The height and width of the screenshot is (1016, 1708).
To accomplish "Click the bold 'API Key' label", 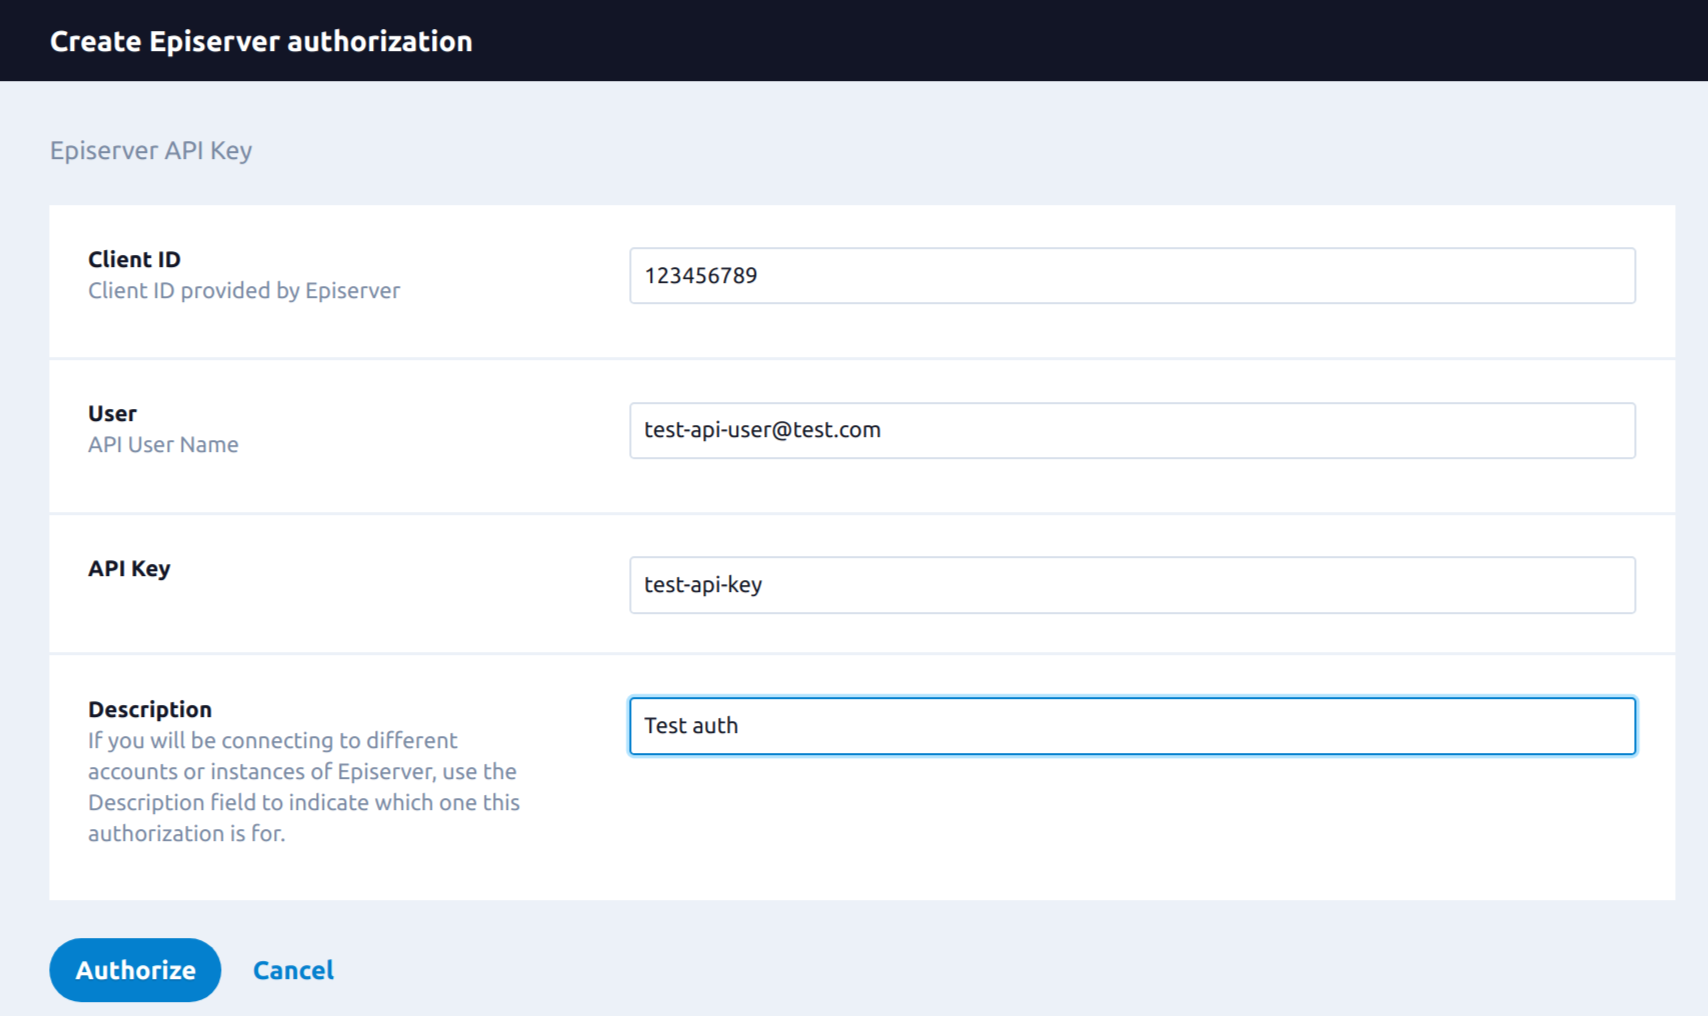I will [x=129, y=568].
